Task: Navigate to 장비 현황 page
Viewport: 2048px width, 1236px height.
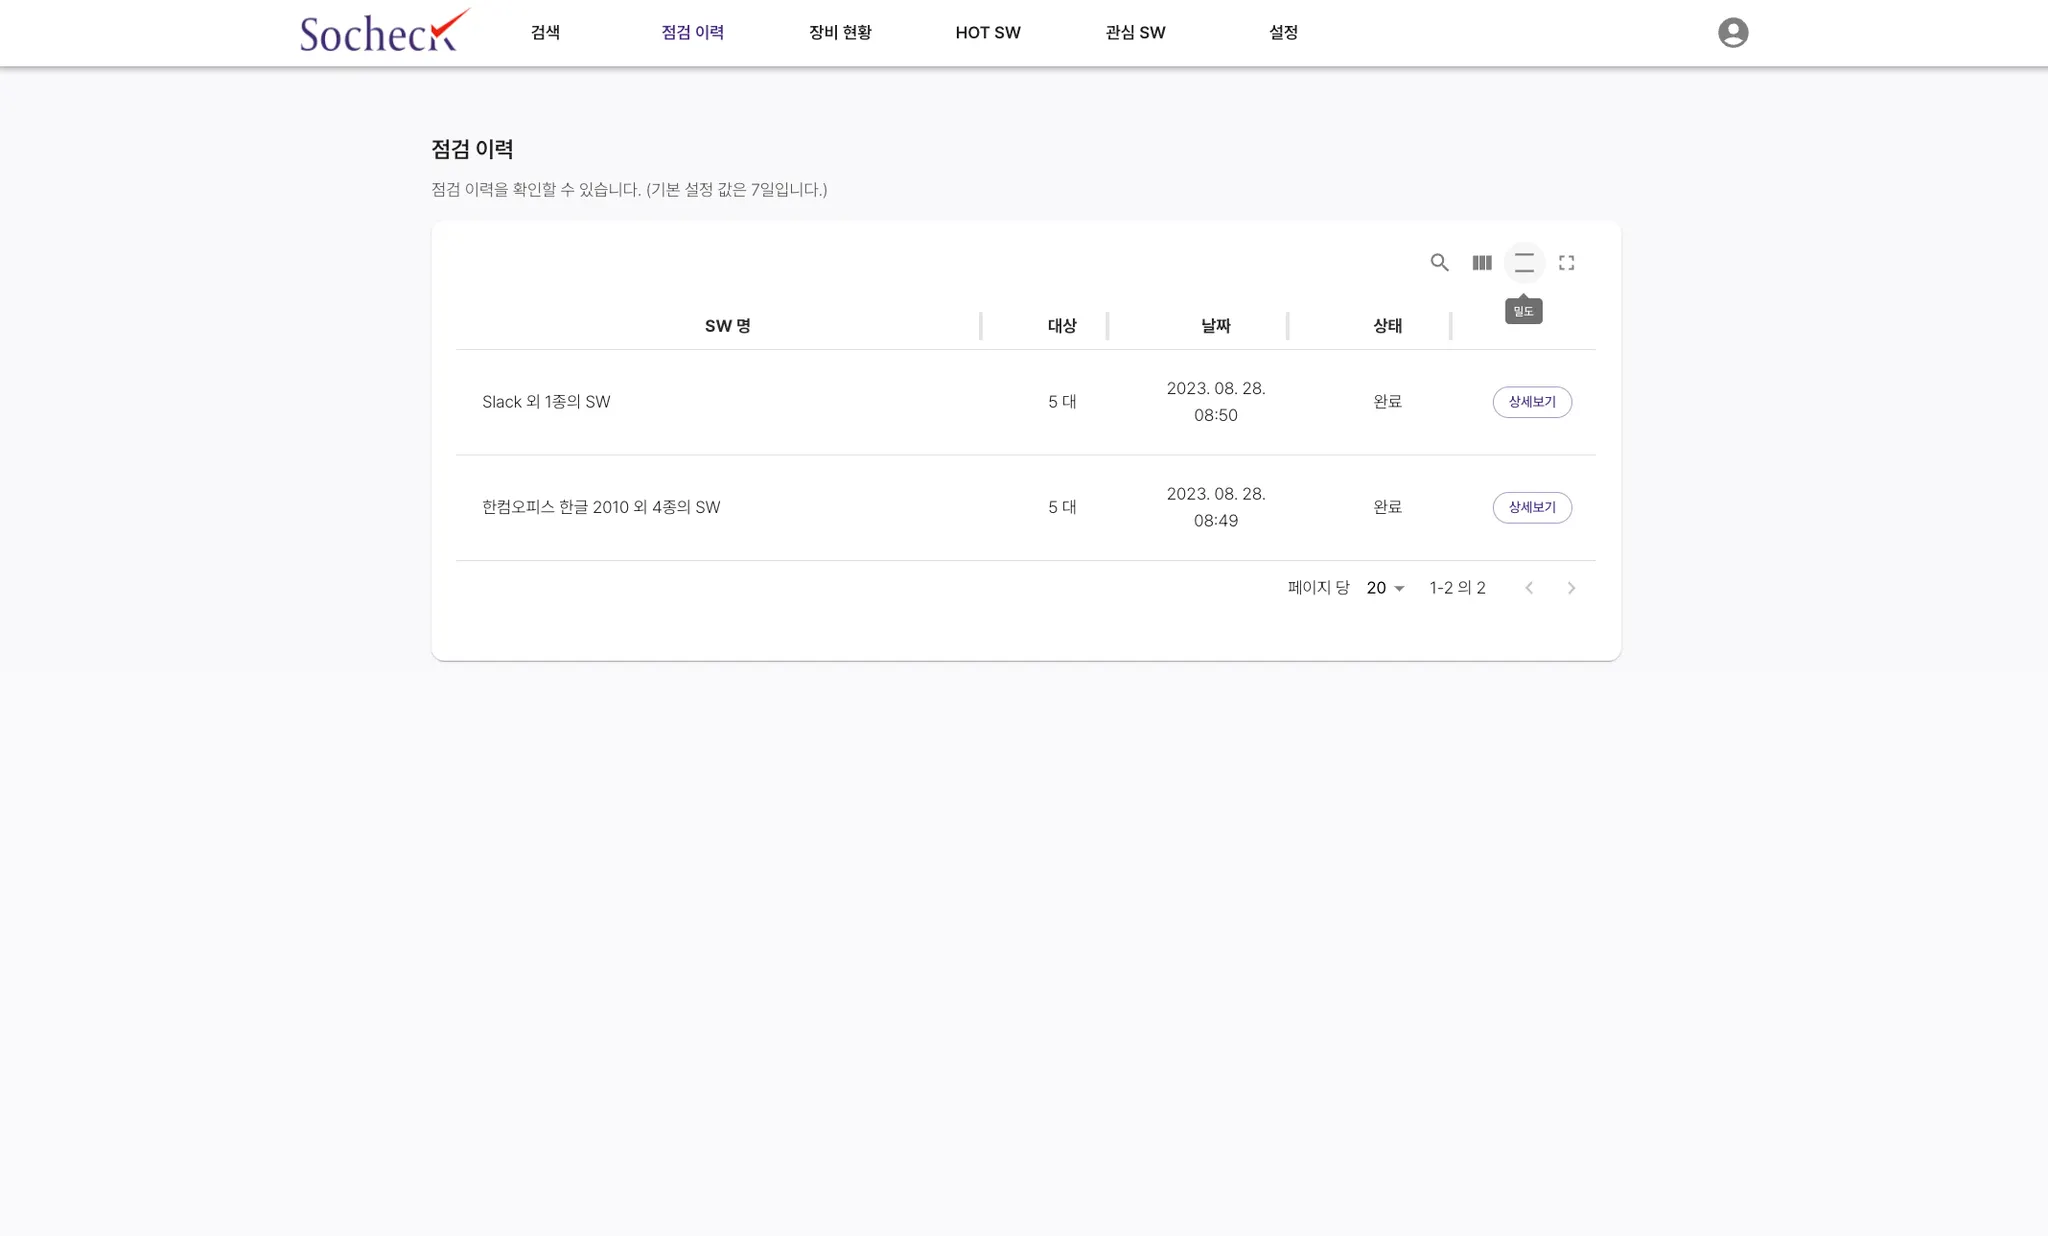Action: click(840, 33)
